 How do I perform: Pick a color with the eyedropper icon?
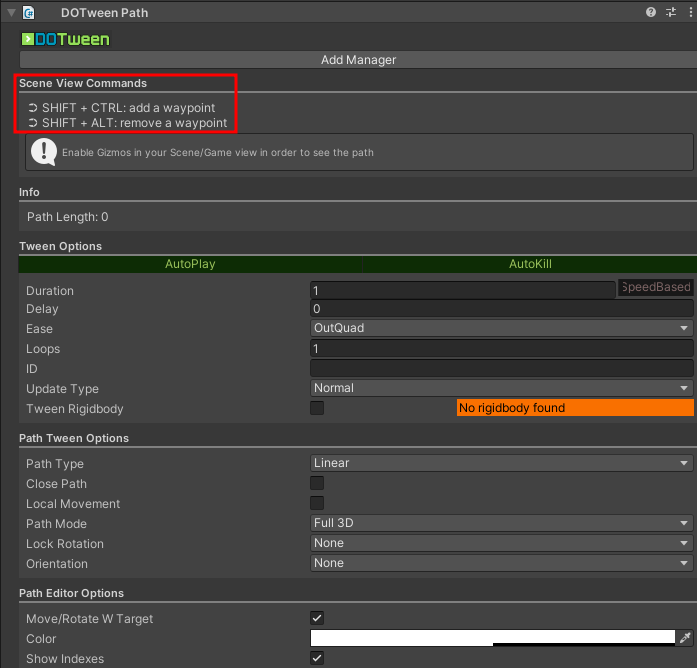[685, 638]
